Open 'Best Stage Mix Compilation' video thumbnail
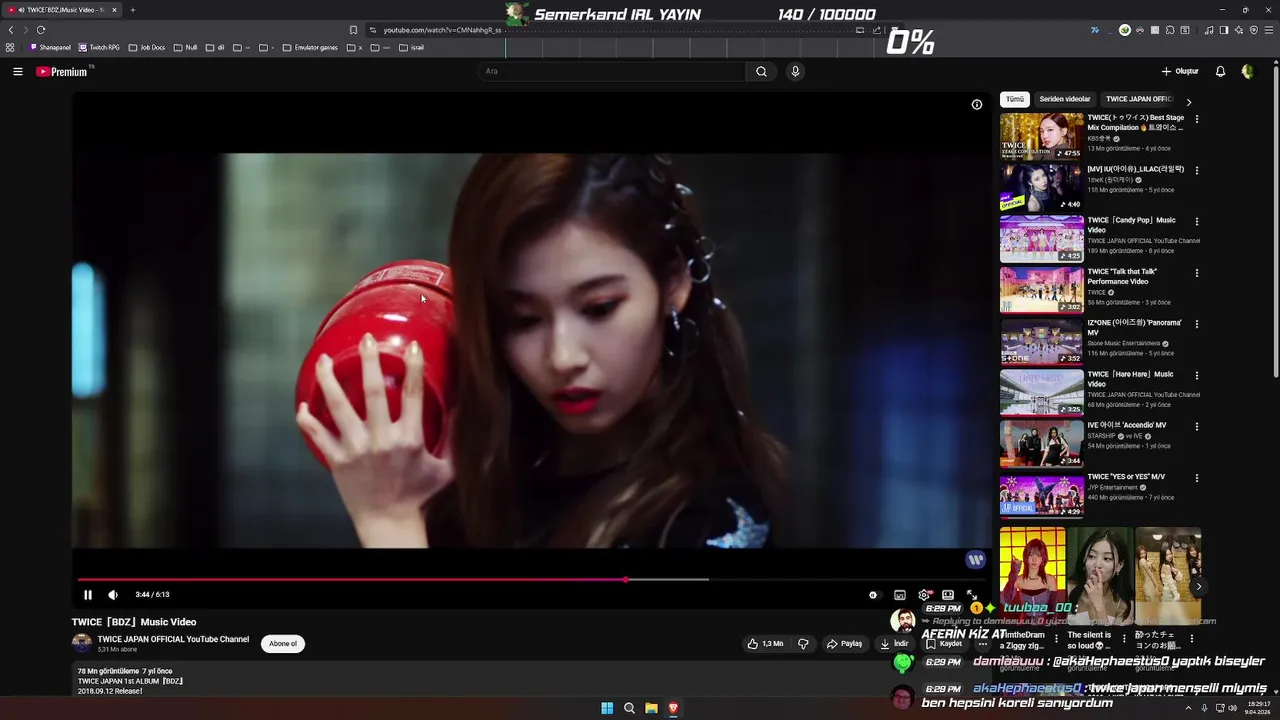The height and width of the screenshot is (720, 1280). [x=1041, y=136]
